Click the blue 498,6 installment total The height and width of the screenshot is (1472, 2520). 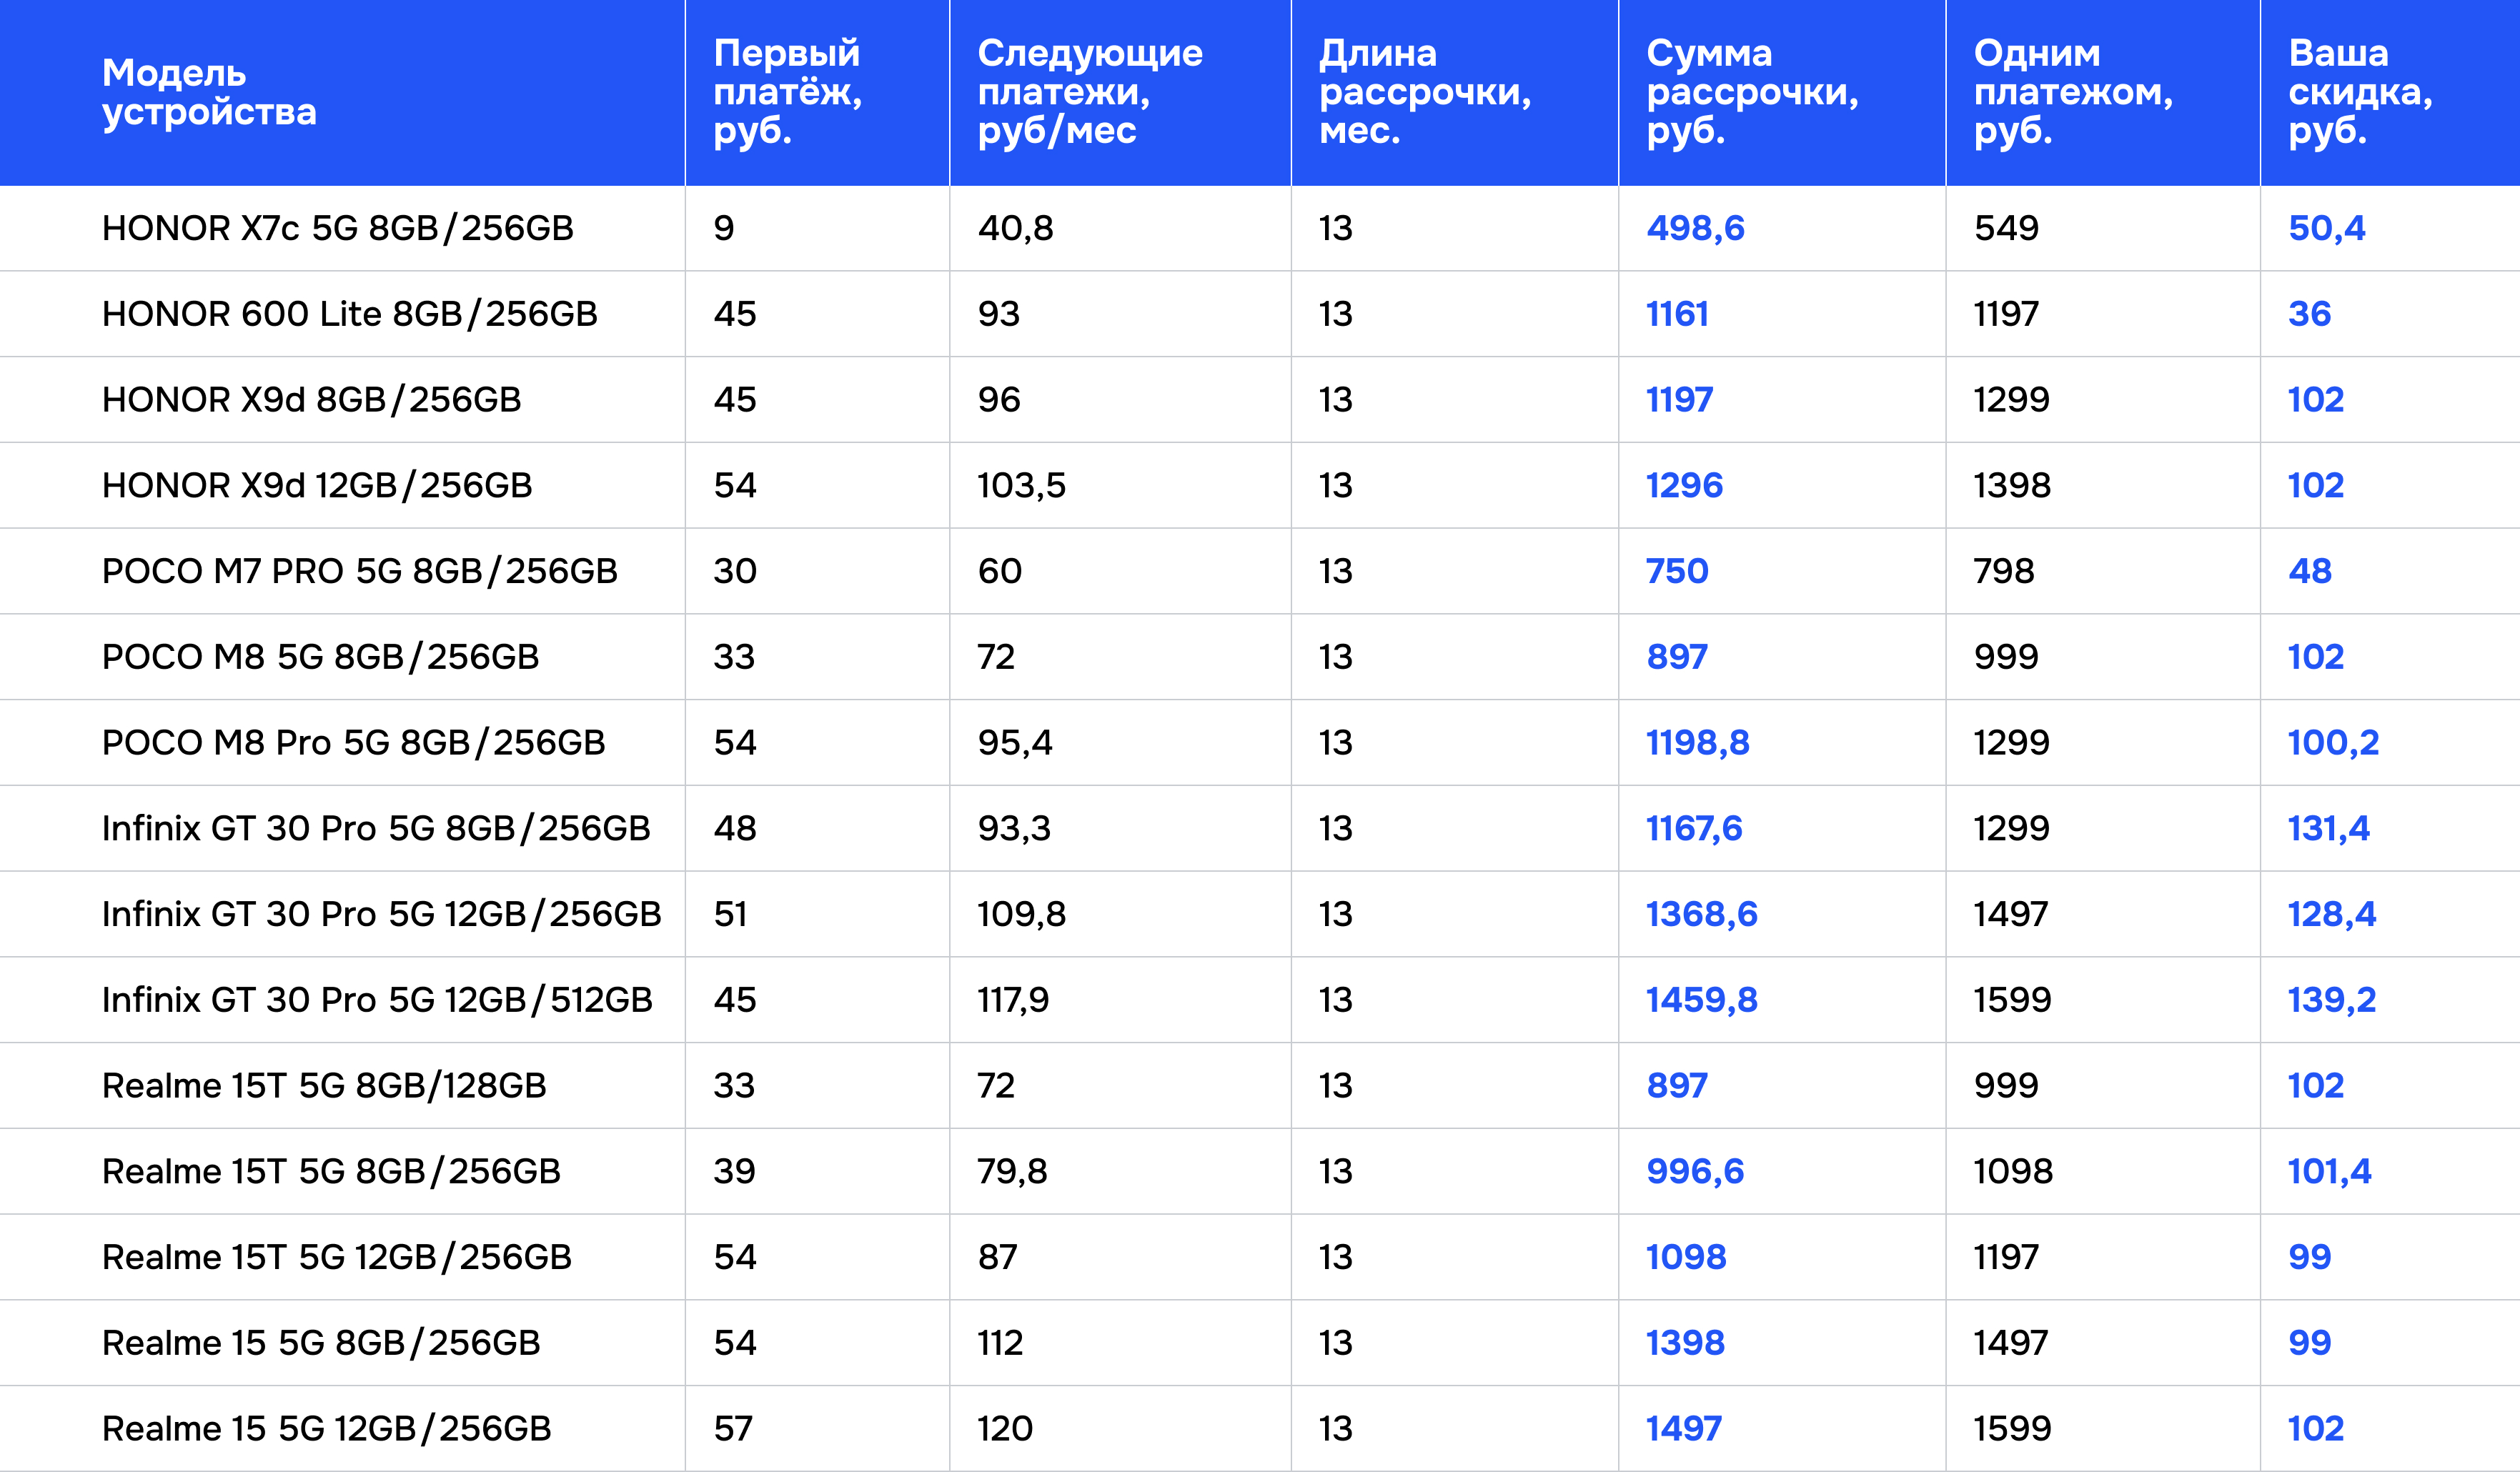[1695, 228]
